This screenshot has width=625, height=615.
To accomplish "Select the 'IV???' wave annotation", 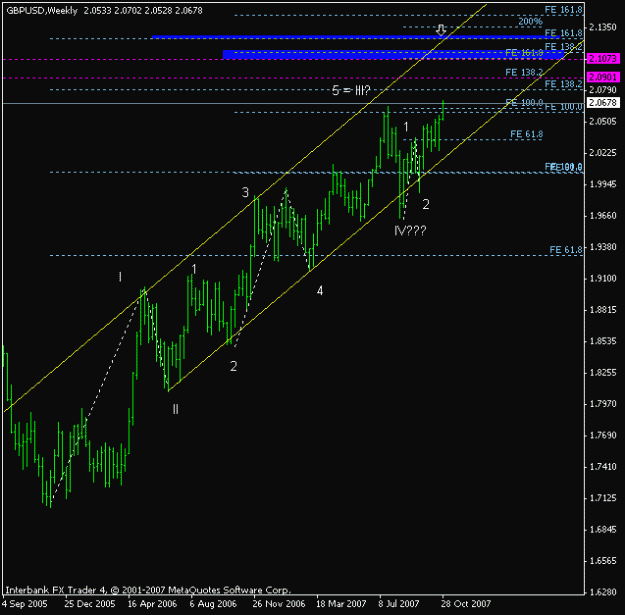I will coord(410,230).
